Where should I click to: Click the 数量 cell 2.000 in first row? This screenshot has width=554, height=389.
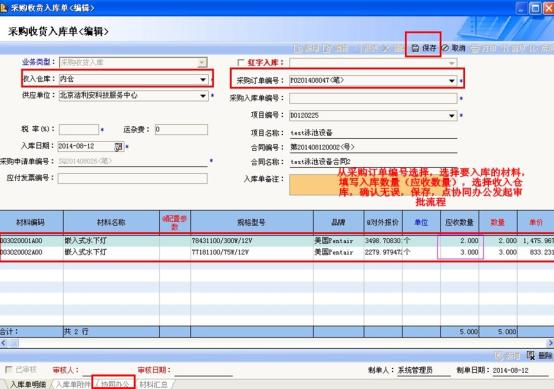click(498, 241)
